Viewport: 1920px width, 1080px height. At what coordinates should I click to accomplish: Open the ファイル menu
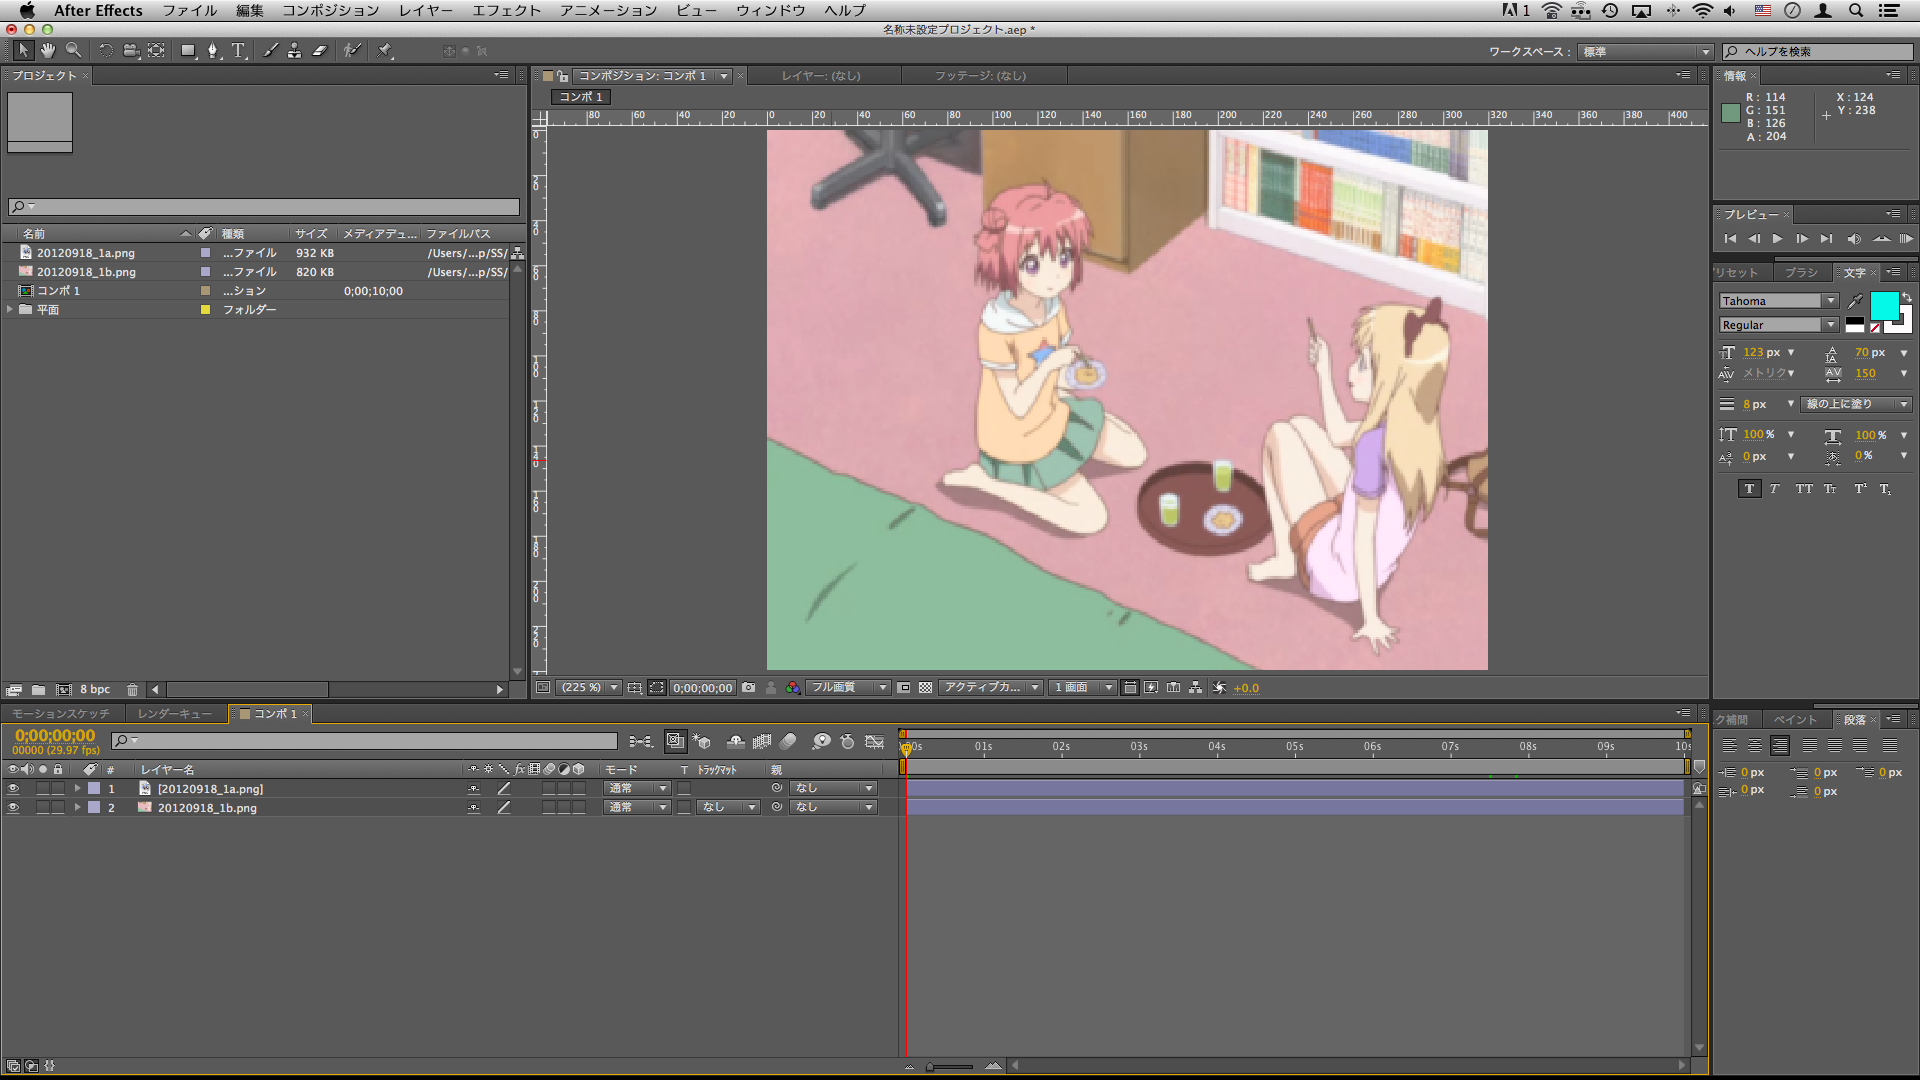point(190,10)
